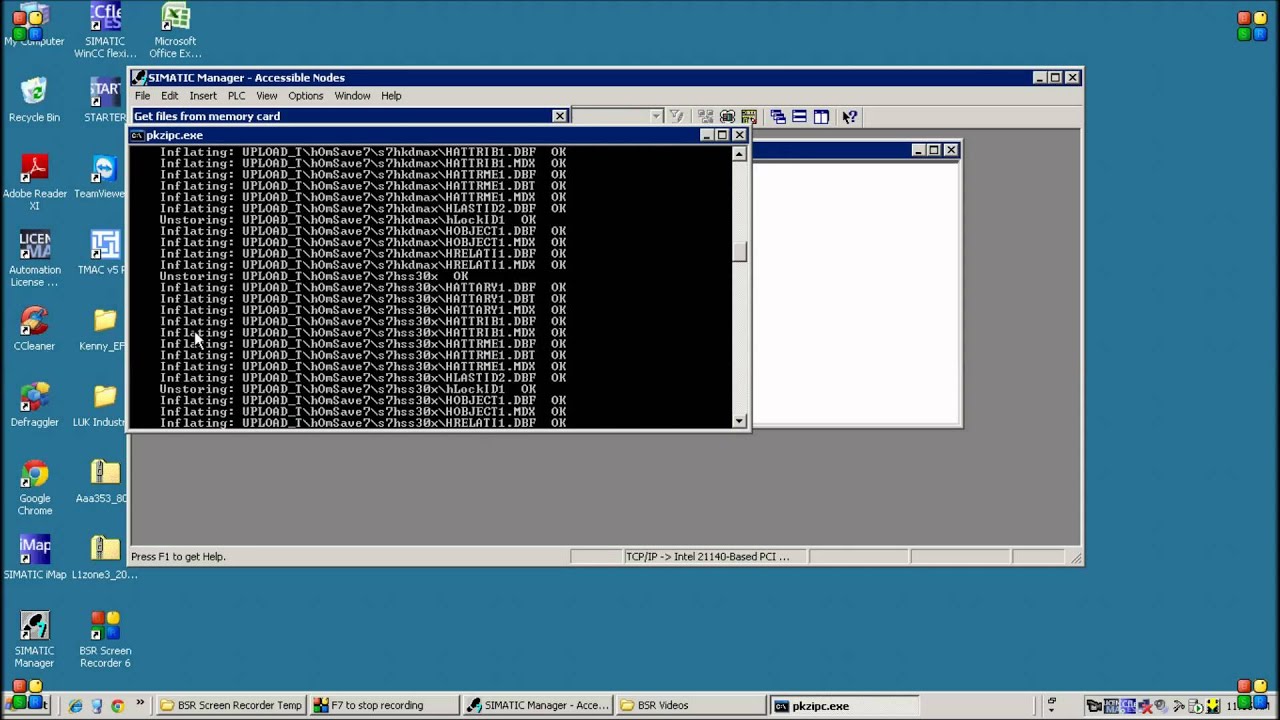1280x720 pixels.
Task: Open the LUK Industr folder on desktop
Action: pyautogui.click(x=103, y=404)
